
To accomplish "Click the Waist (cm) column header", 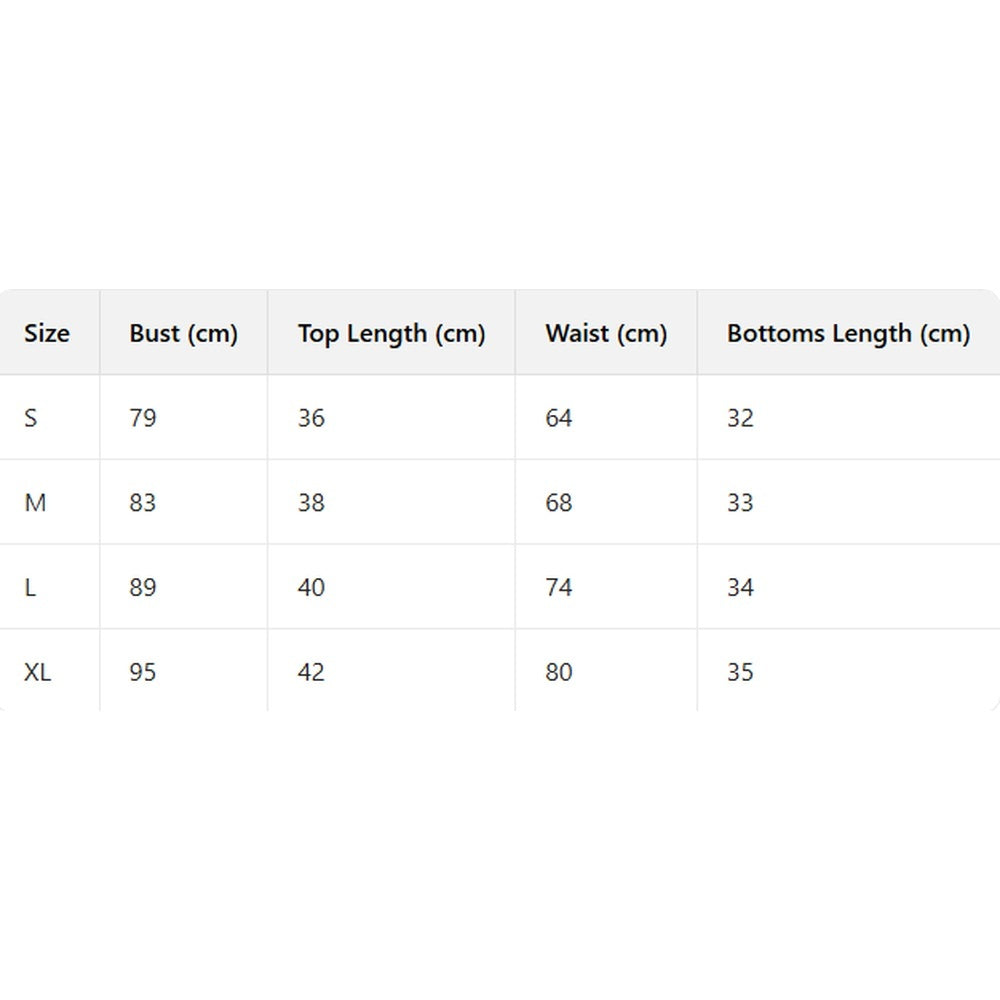I will click(x=606, y=333).
